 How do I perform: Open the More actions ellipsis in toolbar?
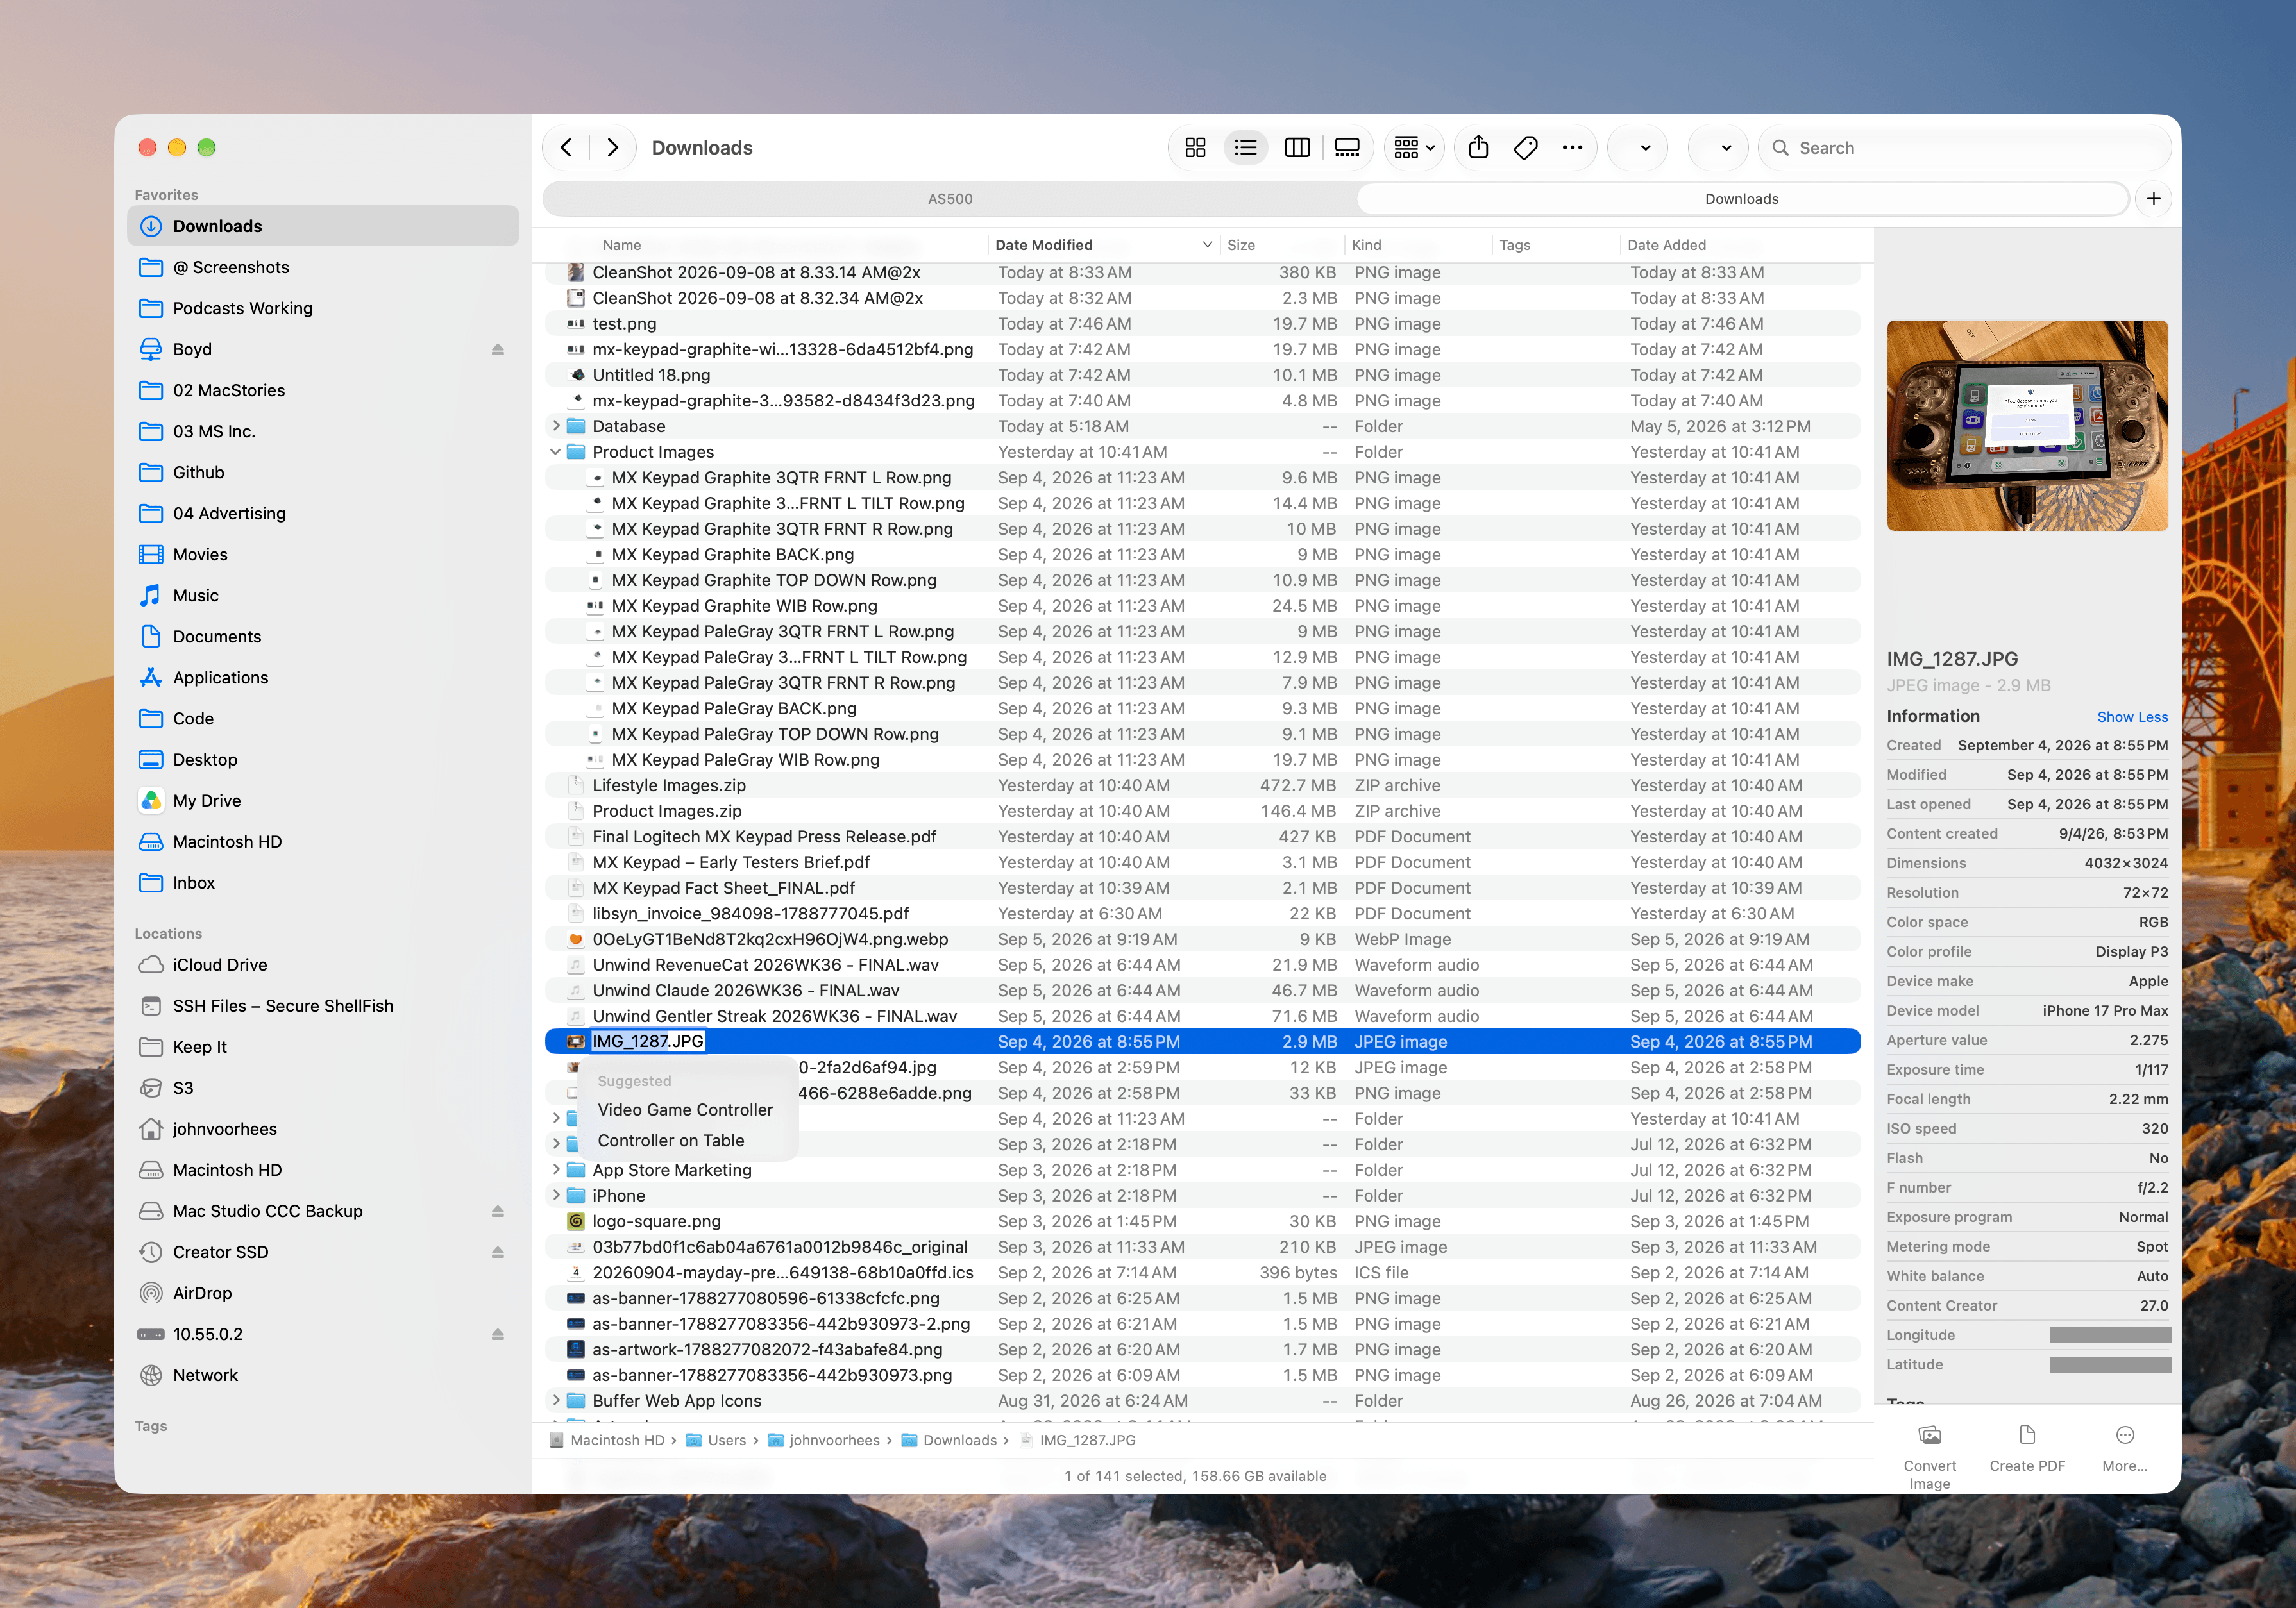click(1572, 148)
